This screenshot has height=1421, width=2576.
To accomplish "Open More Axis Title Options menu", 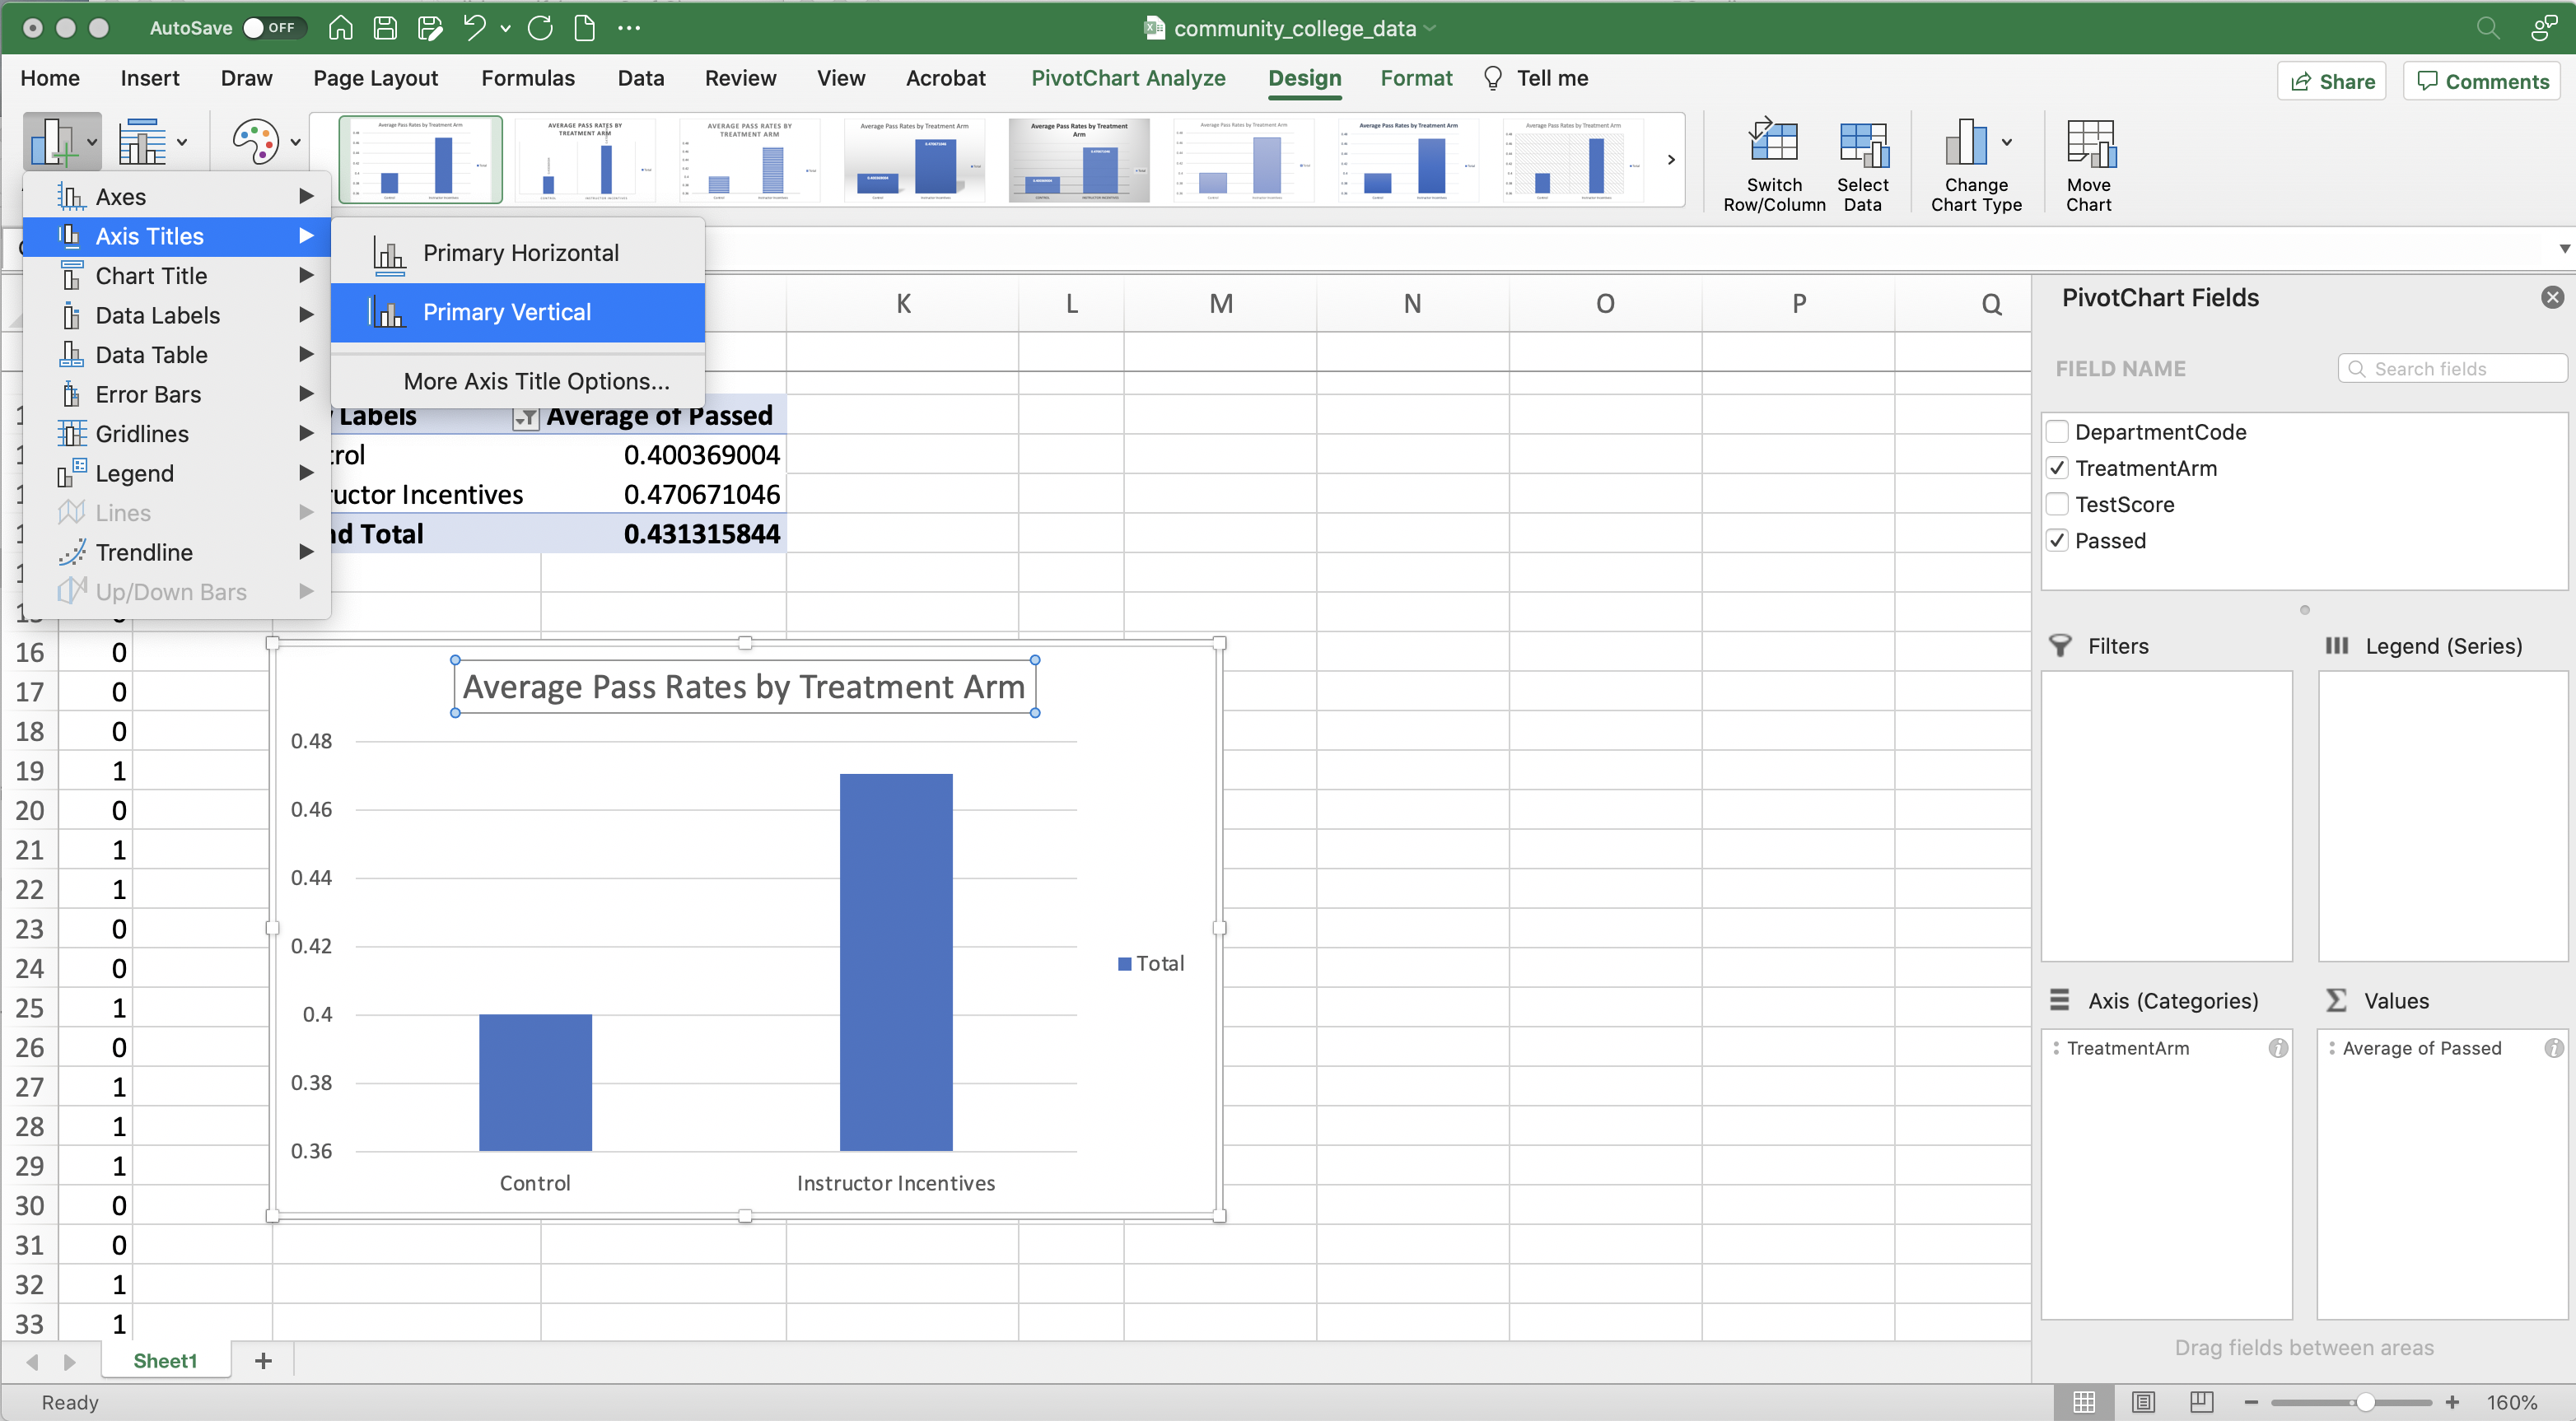I will (x=532, y=380).
